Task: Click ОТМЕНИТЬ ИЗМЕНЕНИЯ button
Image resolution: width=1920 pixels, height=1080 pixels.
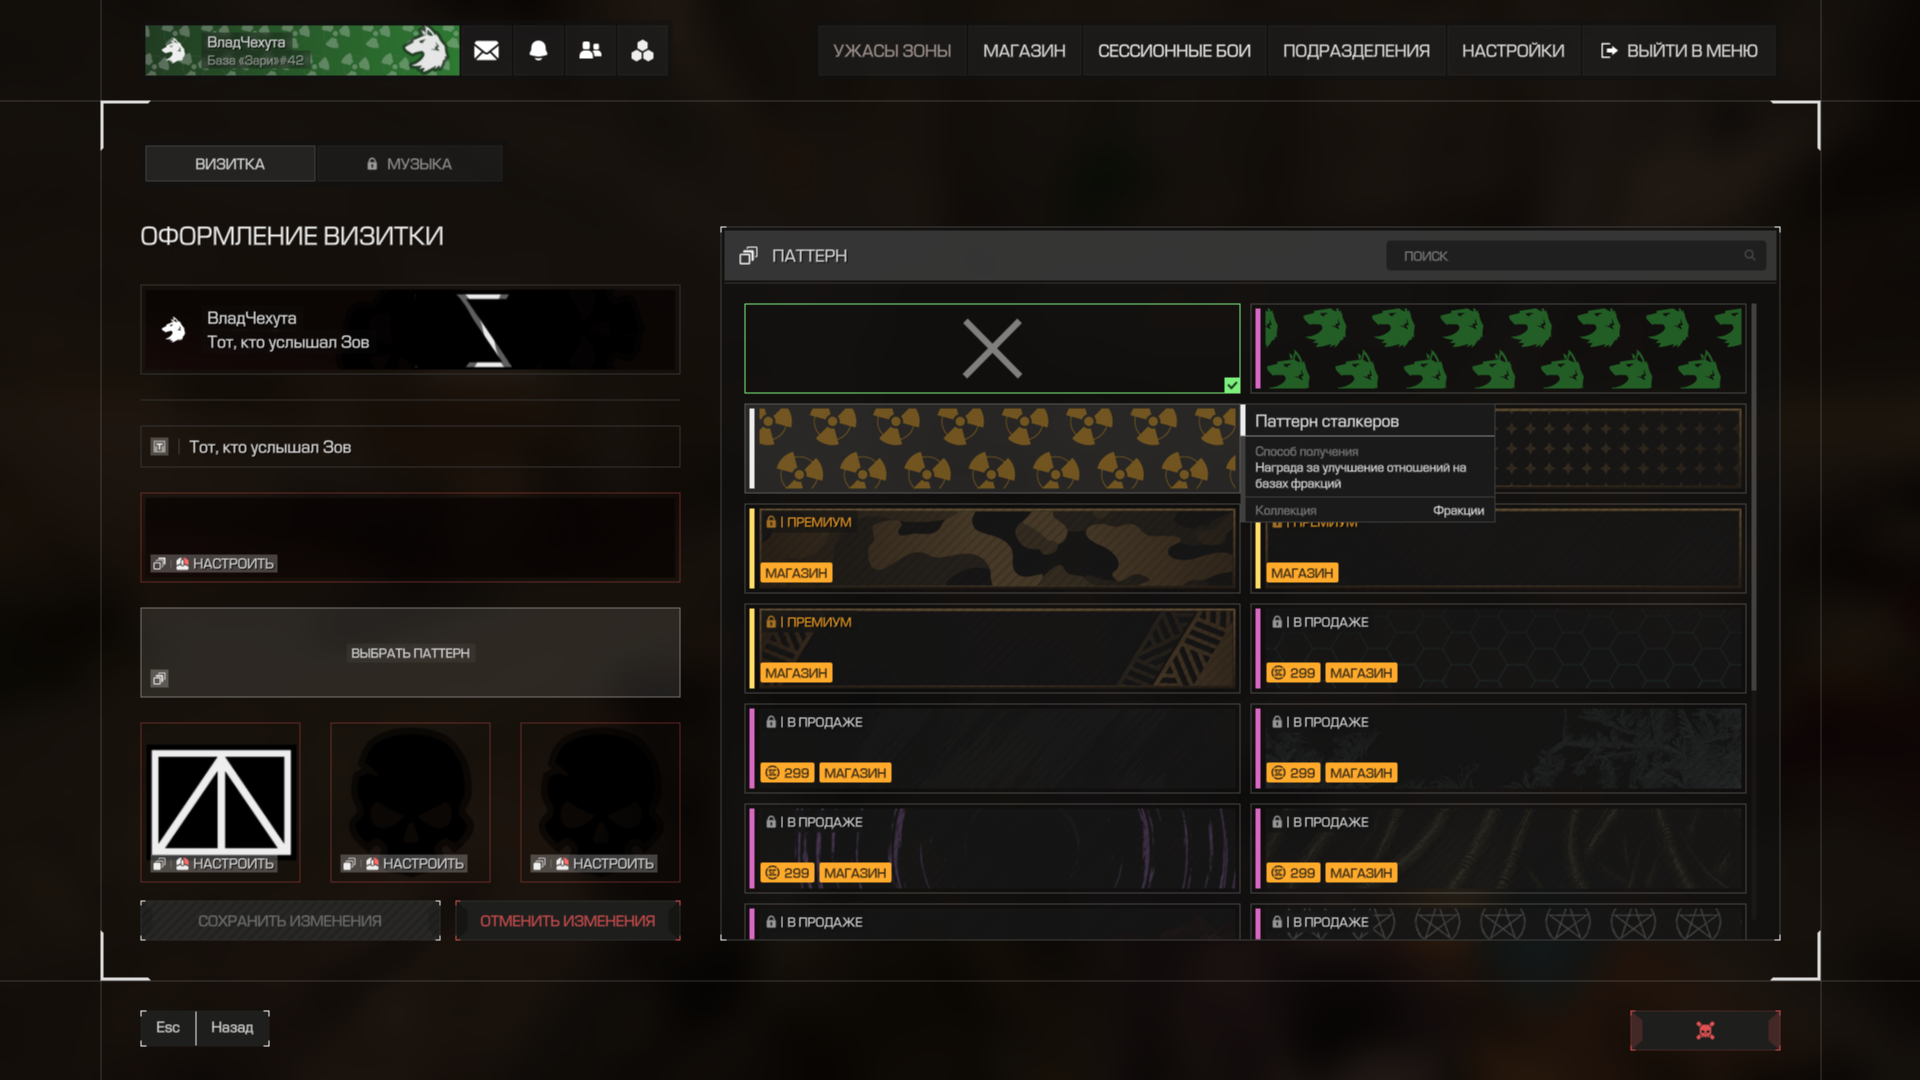Action: [x=567, y=921]
